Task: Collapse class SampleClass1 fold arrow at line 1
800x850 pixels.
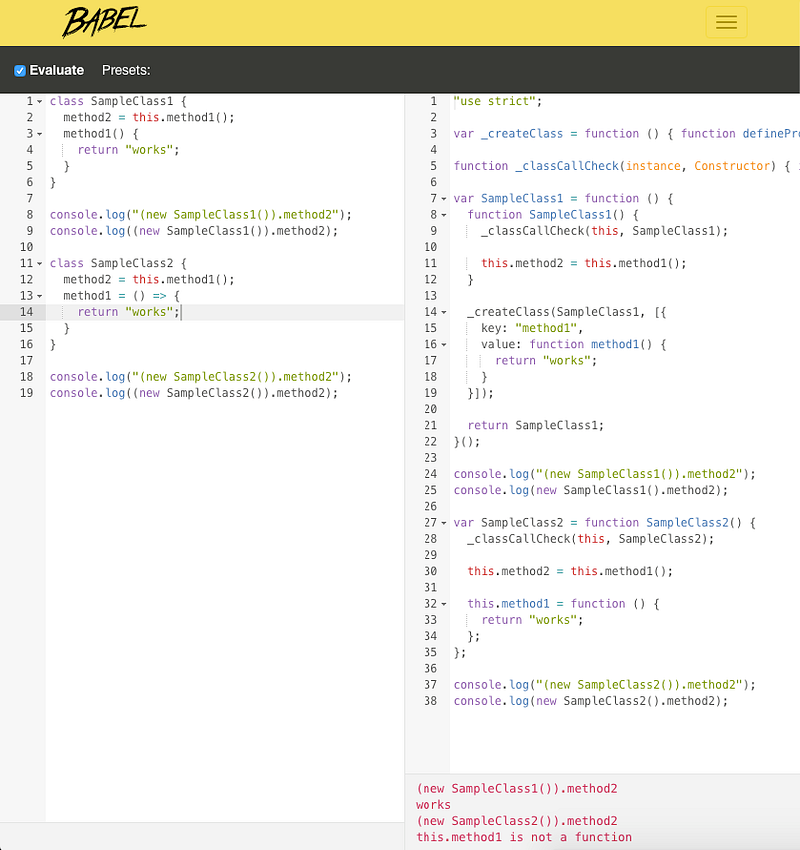Action: pos(40,101)
